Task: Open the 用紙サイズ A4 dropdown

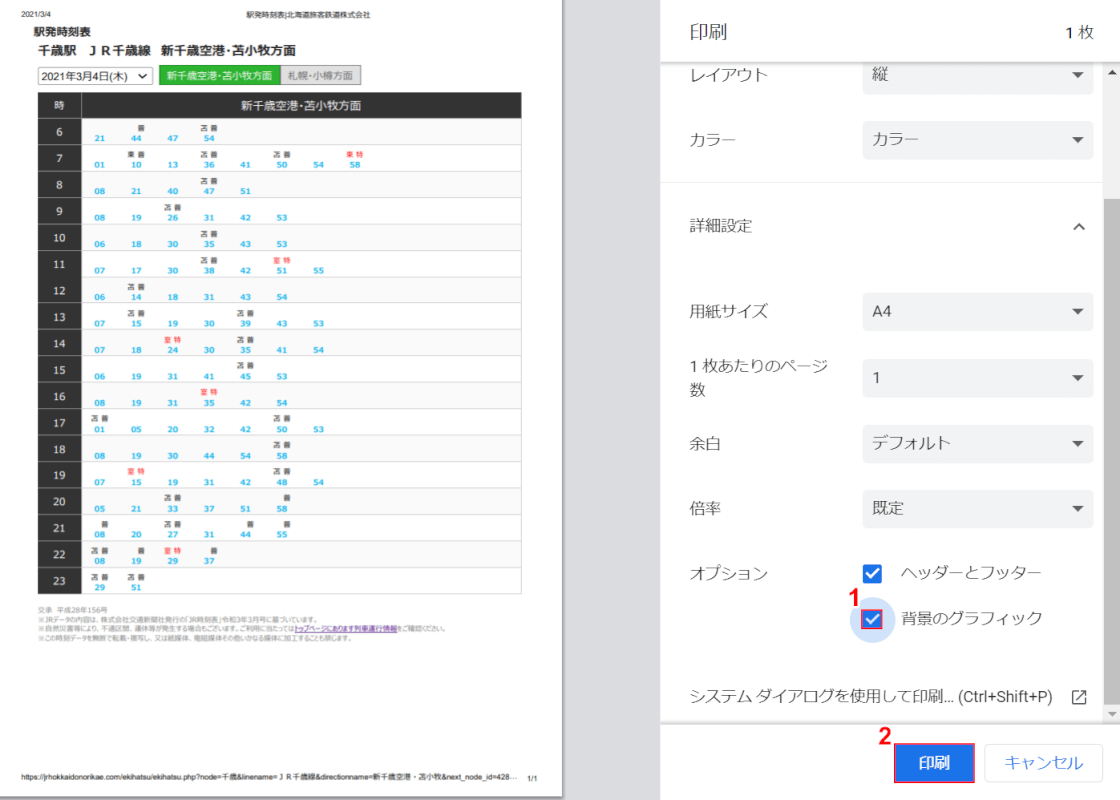Action: [977, 311]
